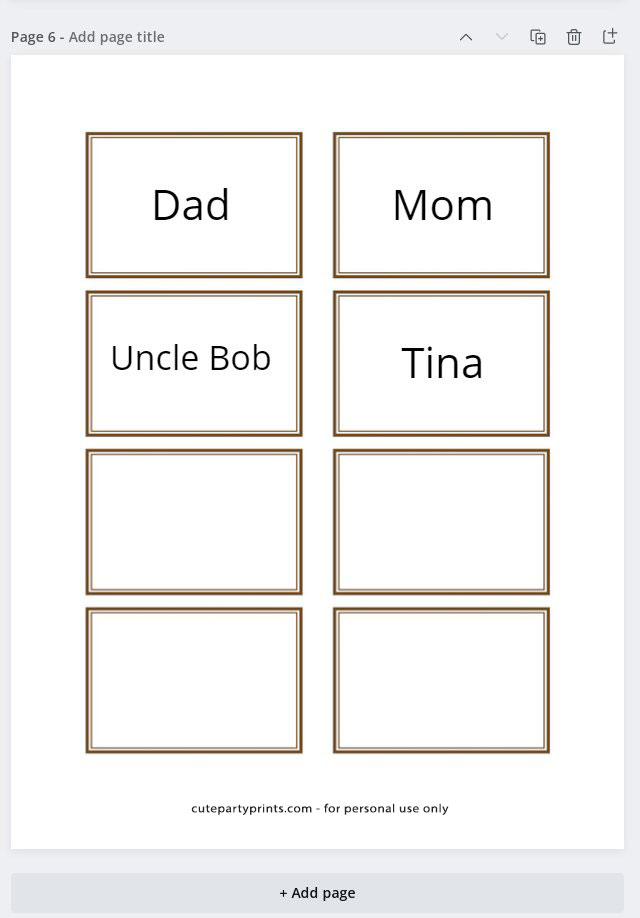This screenshot has height=918, width=640.
Task: Click the move page down chevron
Action: [502, 37]
